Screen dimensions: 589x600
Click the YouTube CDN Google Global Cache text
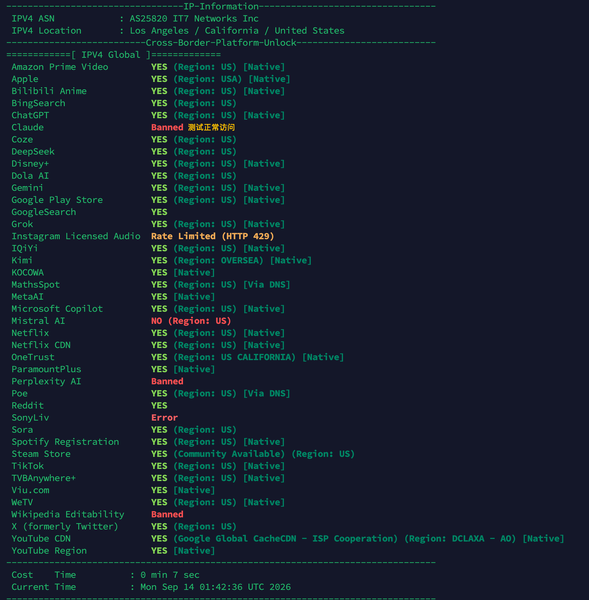coord(286,538)
